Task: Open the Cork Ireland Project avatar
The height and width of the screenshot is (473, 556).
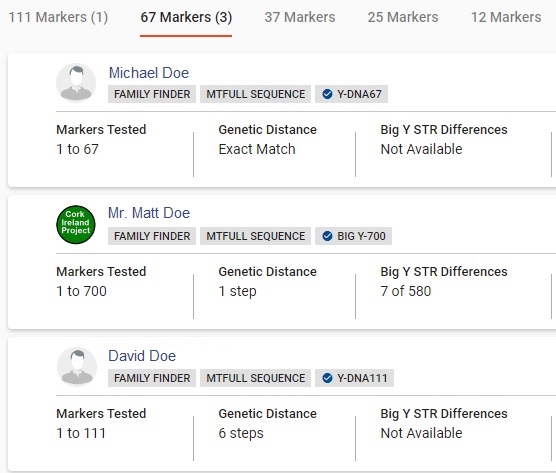Action: 76,225
